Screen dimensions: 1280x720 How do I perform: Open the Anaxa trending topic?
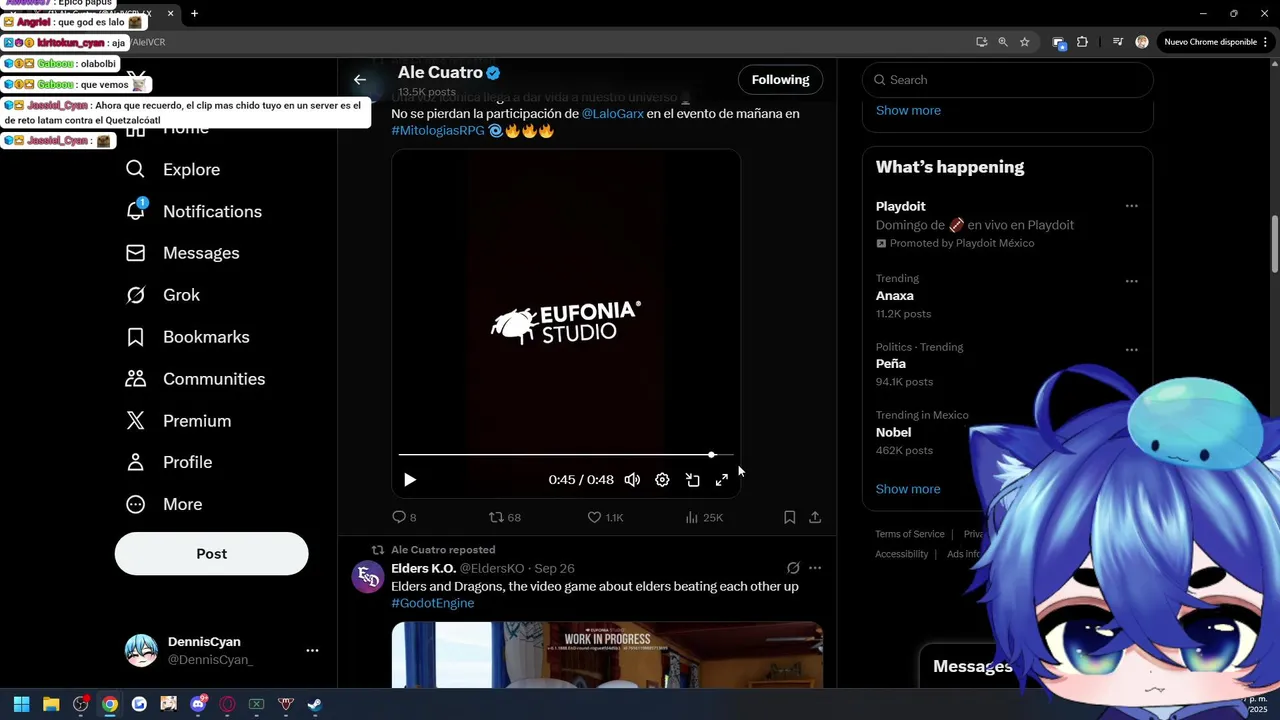[895, 296]
